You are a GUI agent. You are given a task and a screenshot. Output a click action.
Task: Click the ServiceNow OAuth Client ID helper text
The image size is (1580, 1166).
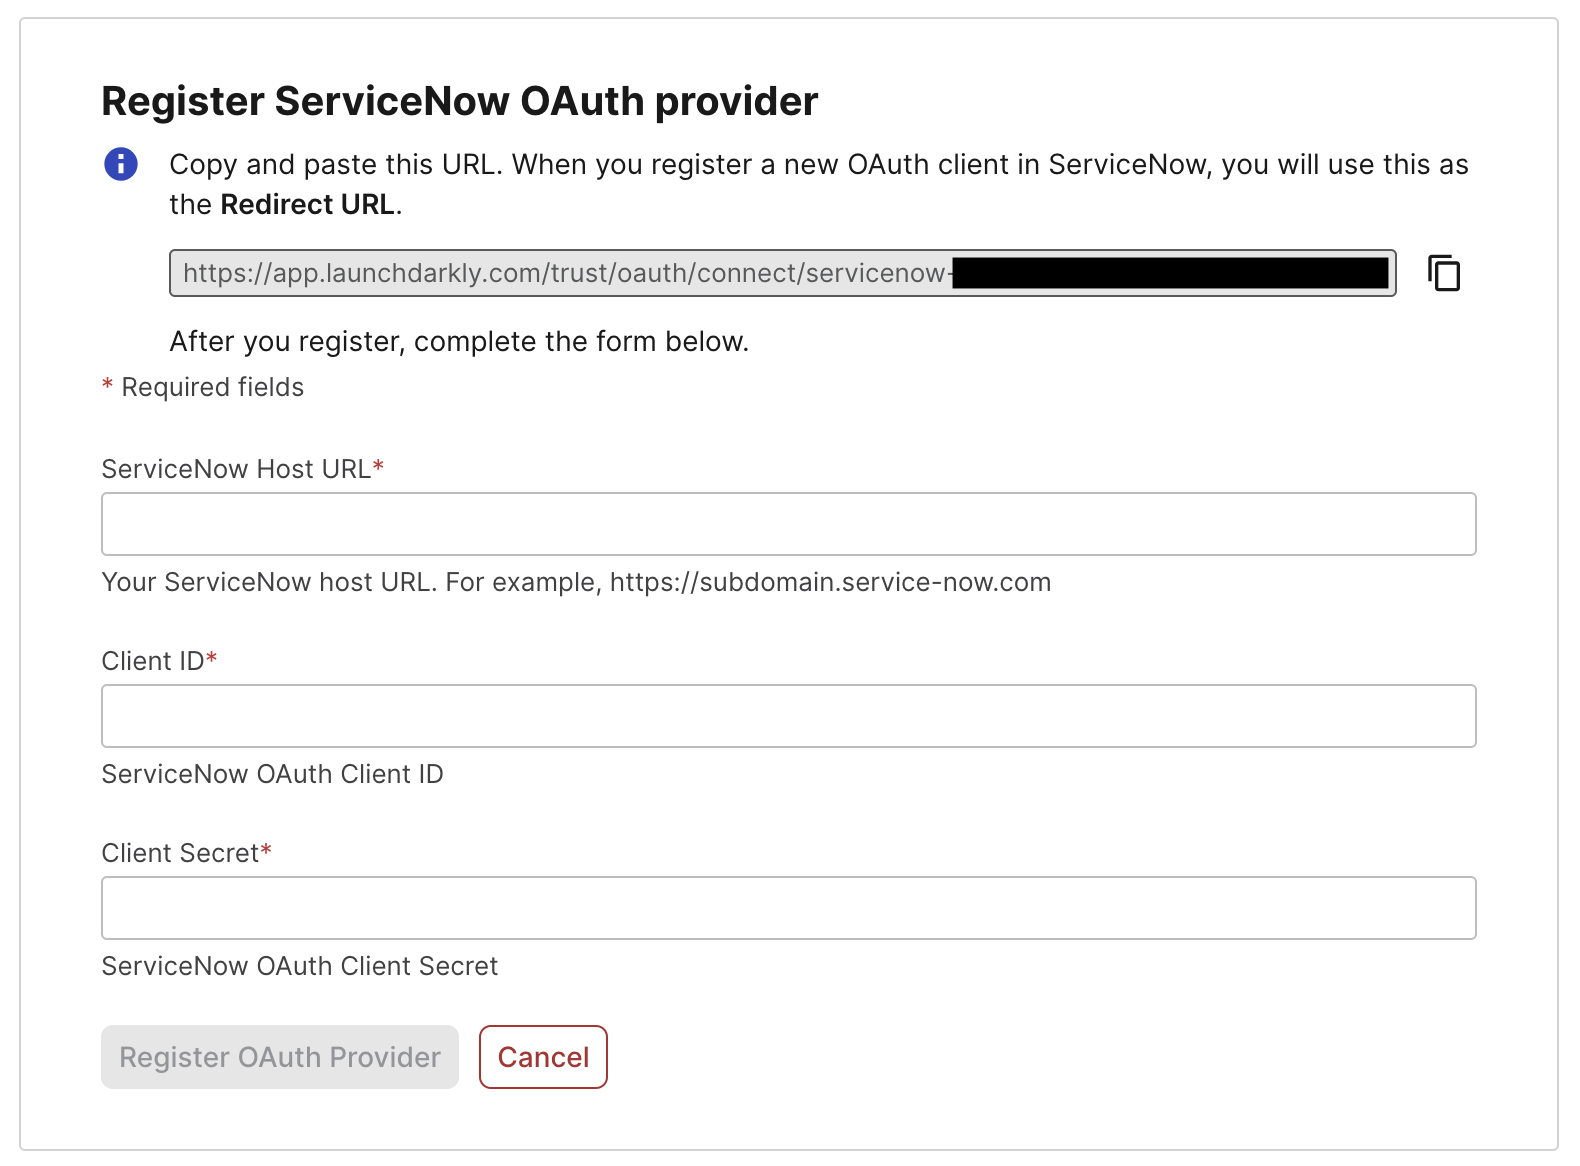pyautogui.click(x=272, y=773)
